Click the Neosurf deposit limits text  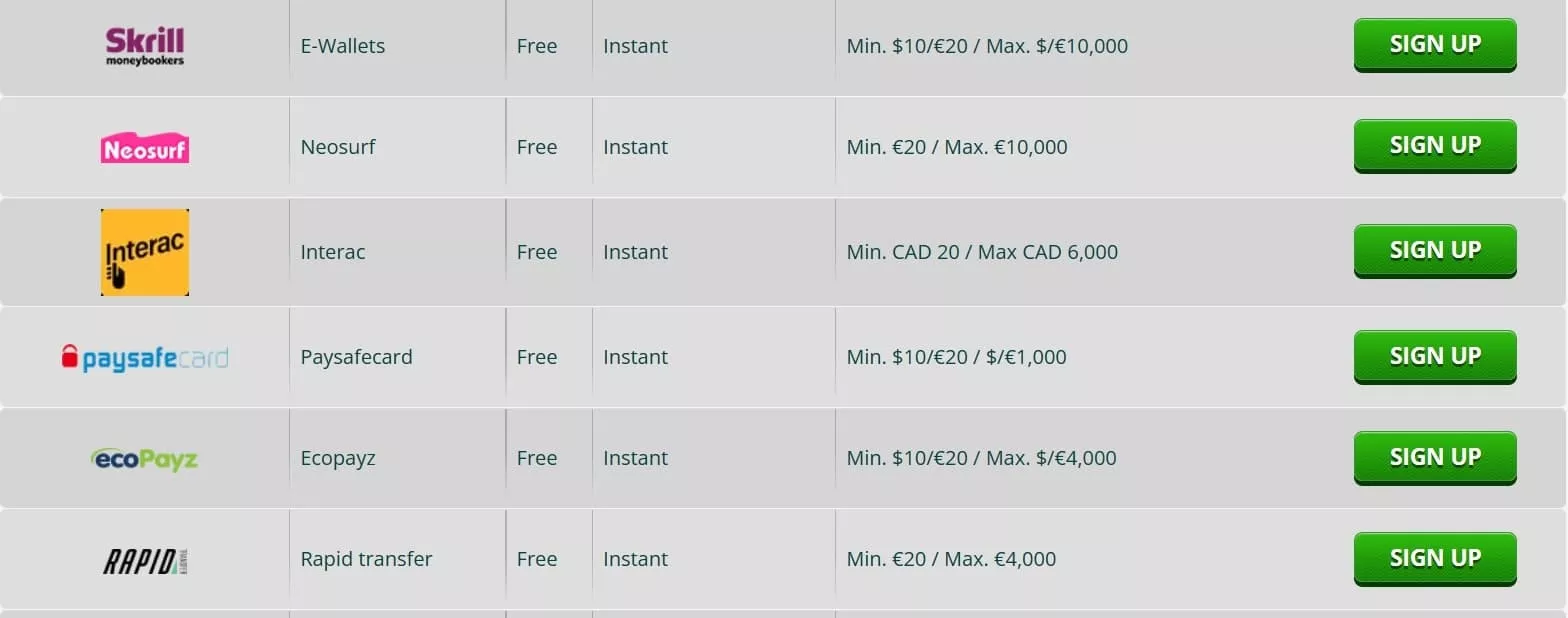point(957,147)
